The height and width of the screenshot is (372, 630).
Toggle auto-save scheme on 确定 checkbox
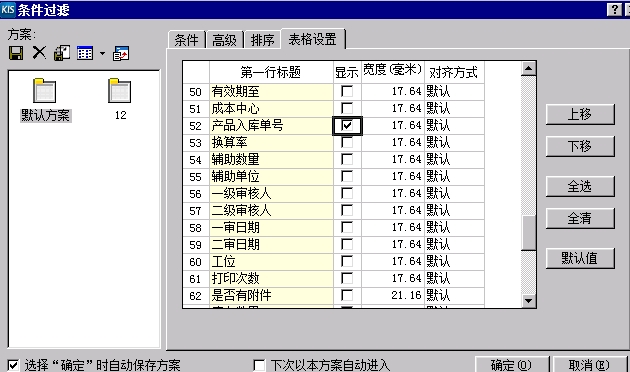[13, 365]
